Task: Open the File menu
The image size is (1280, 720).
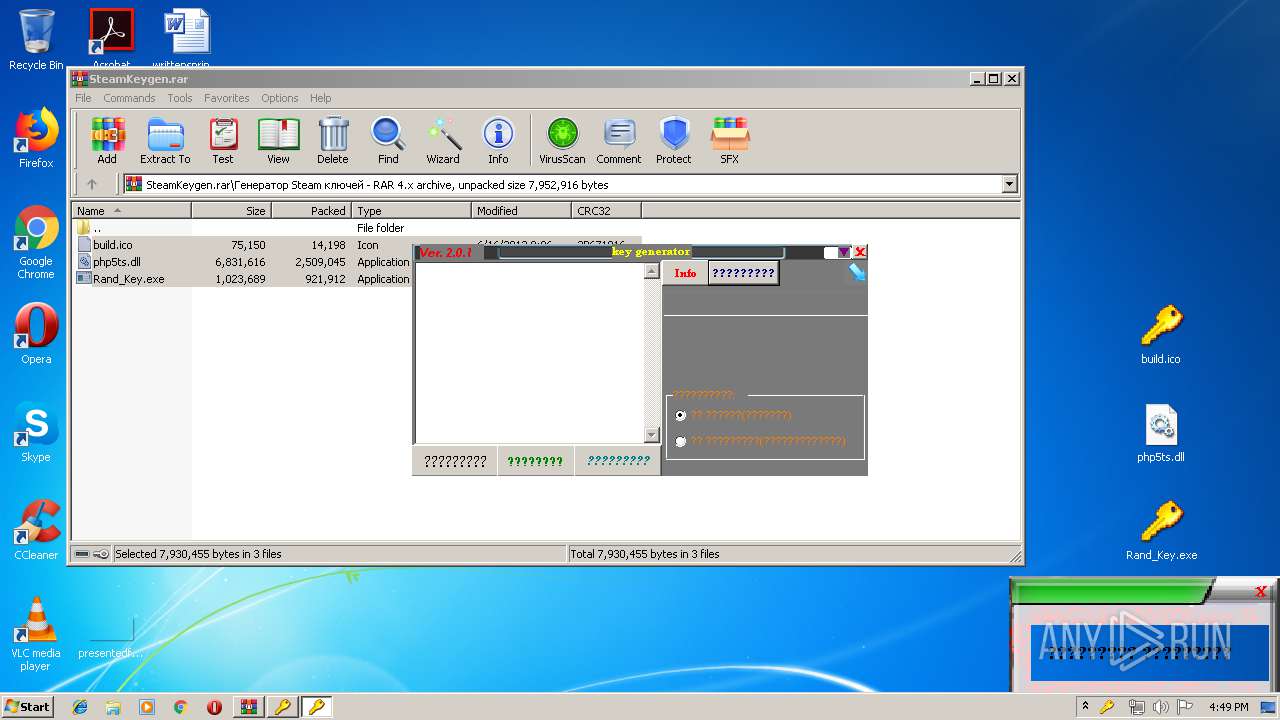Action: [83, 98]
